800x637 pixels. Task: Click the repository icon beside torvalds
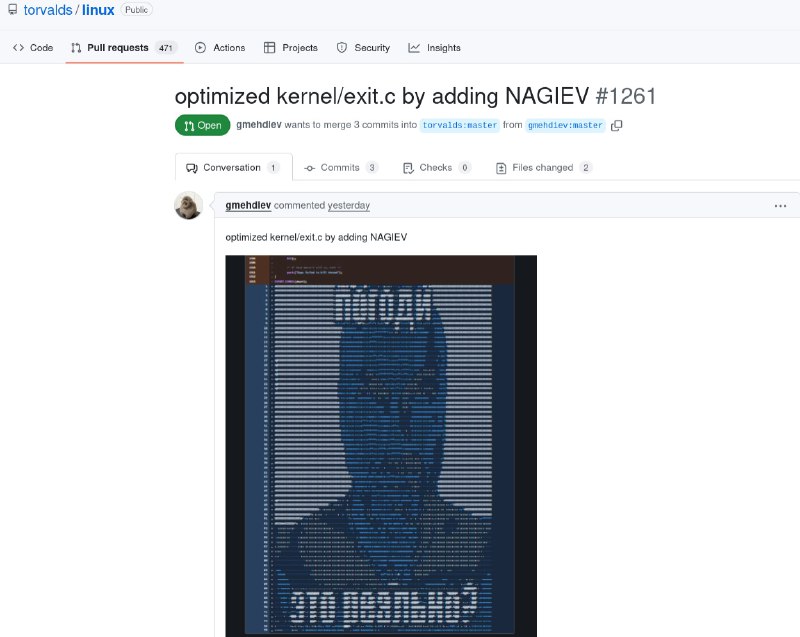(x=13, y=9)
